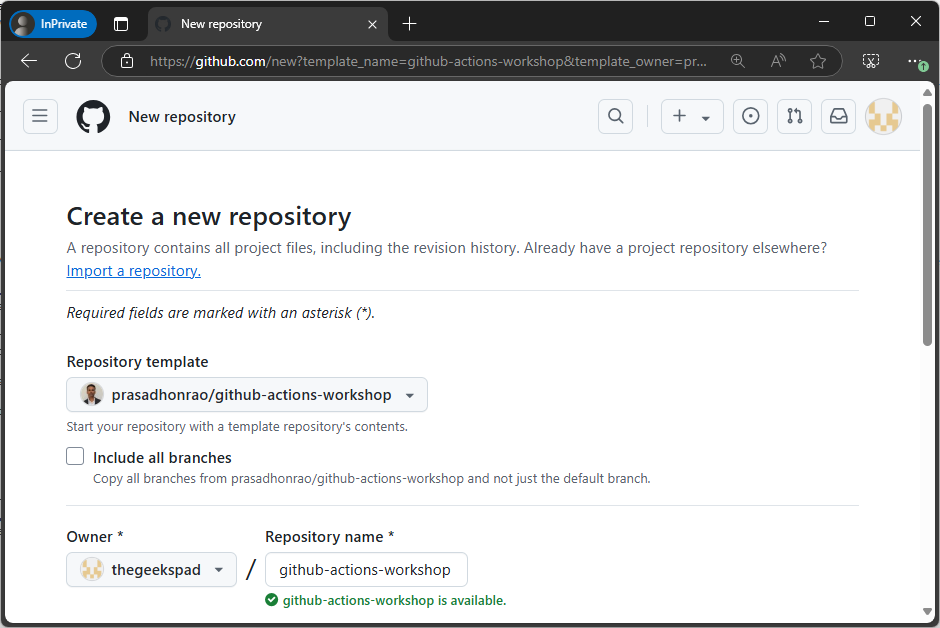Click the 'Include all branches' label text
The height and width of the screenshot is (628, 940).
[x=162, y=458]
